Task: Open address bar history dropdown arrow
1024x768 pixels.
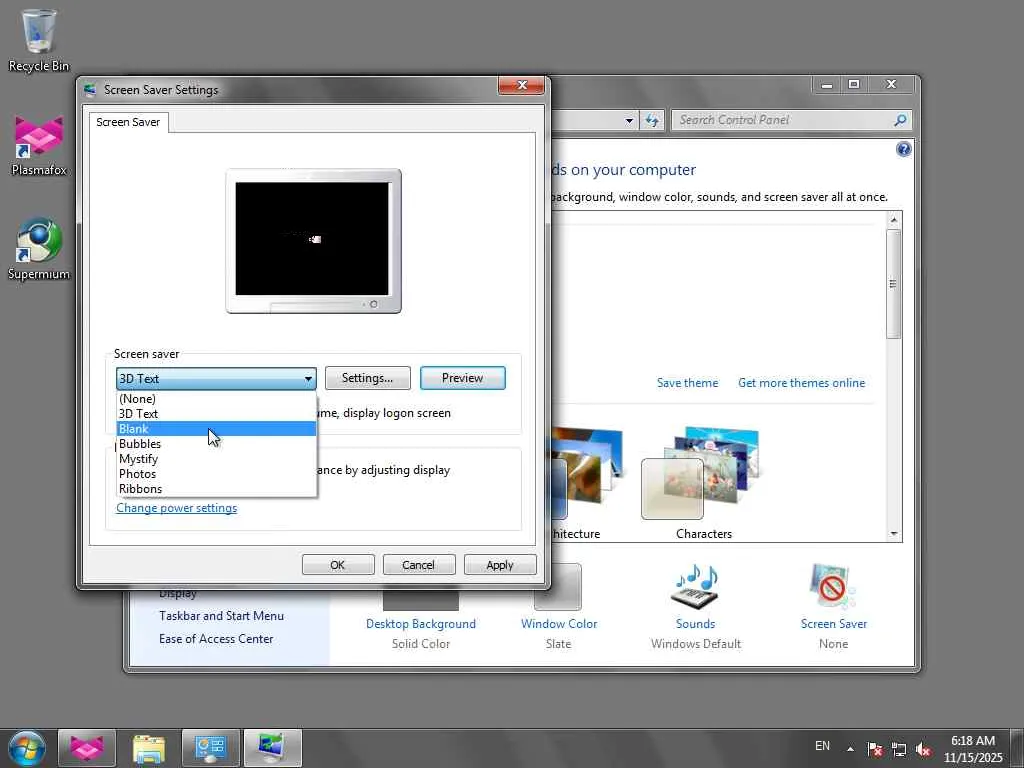Action: click(629, 120)
